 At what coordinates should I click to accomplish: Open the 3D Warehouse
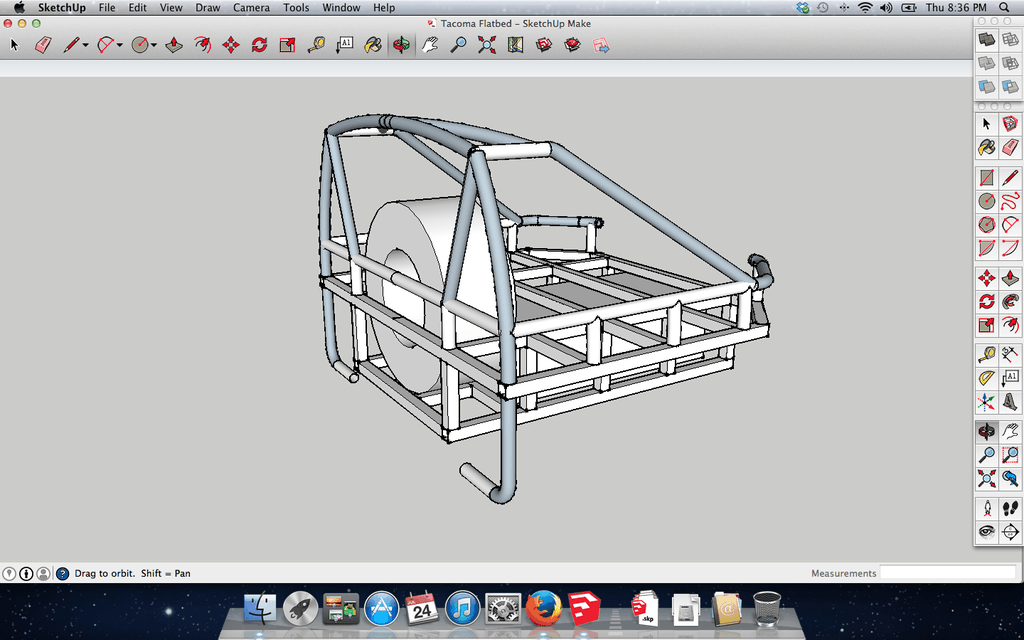click(x=544, y=45)
